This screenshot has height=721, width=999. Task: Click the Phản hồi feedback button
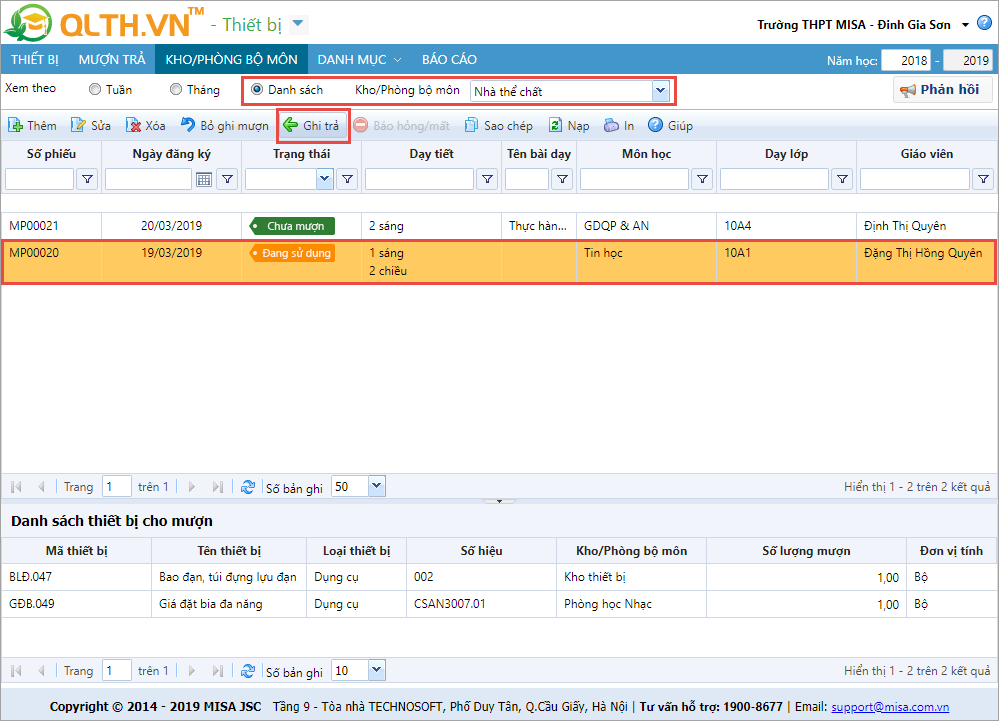pyautogui.click(x=942, y=89)
